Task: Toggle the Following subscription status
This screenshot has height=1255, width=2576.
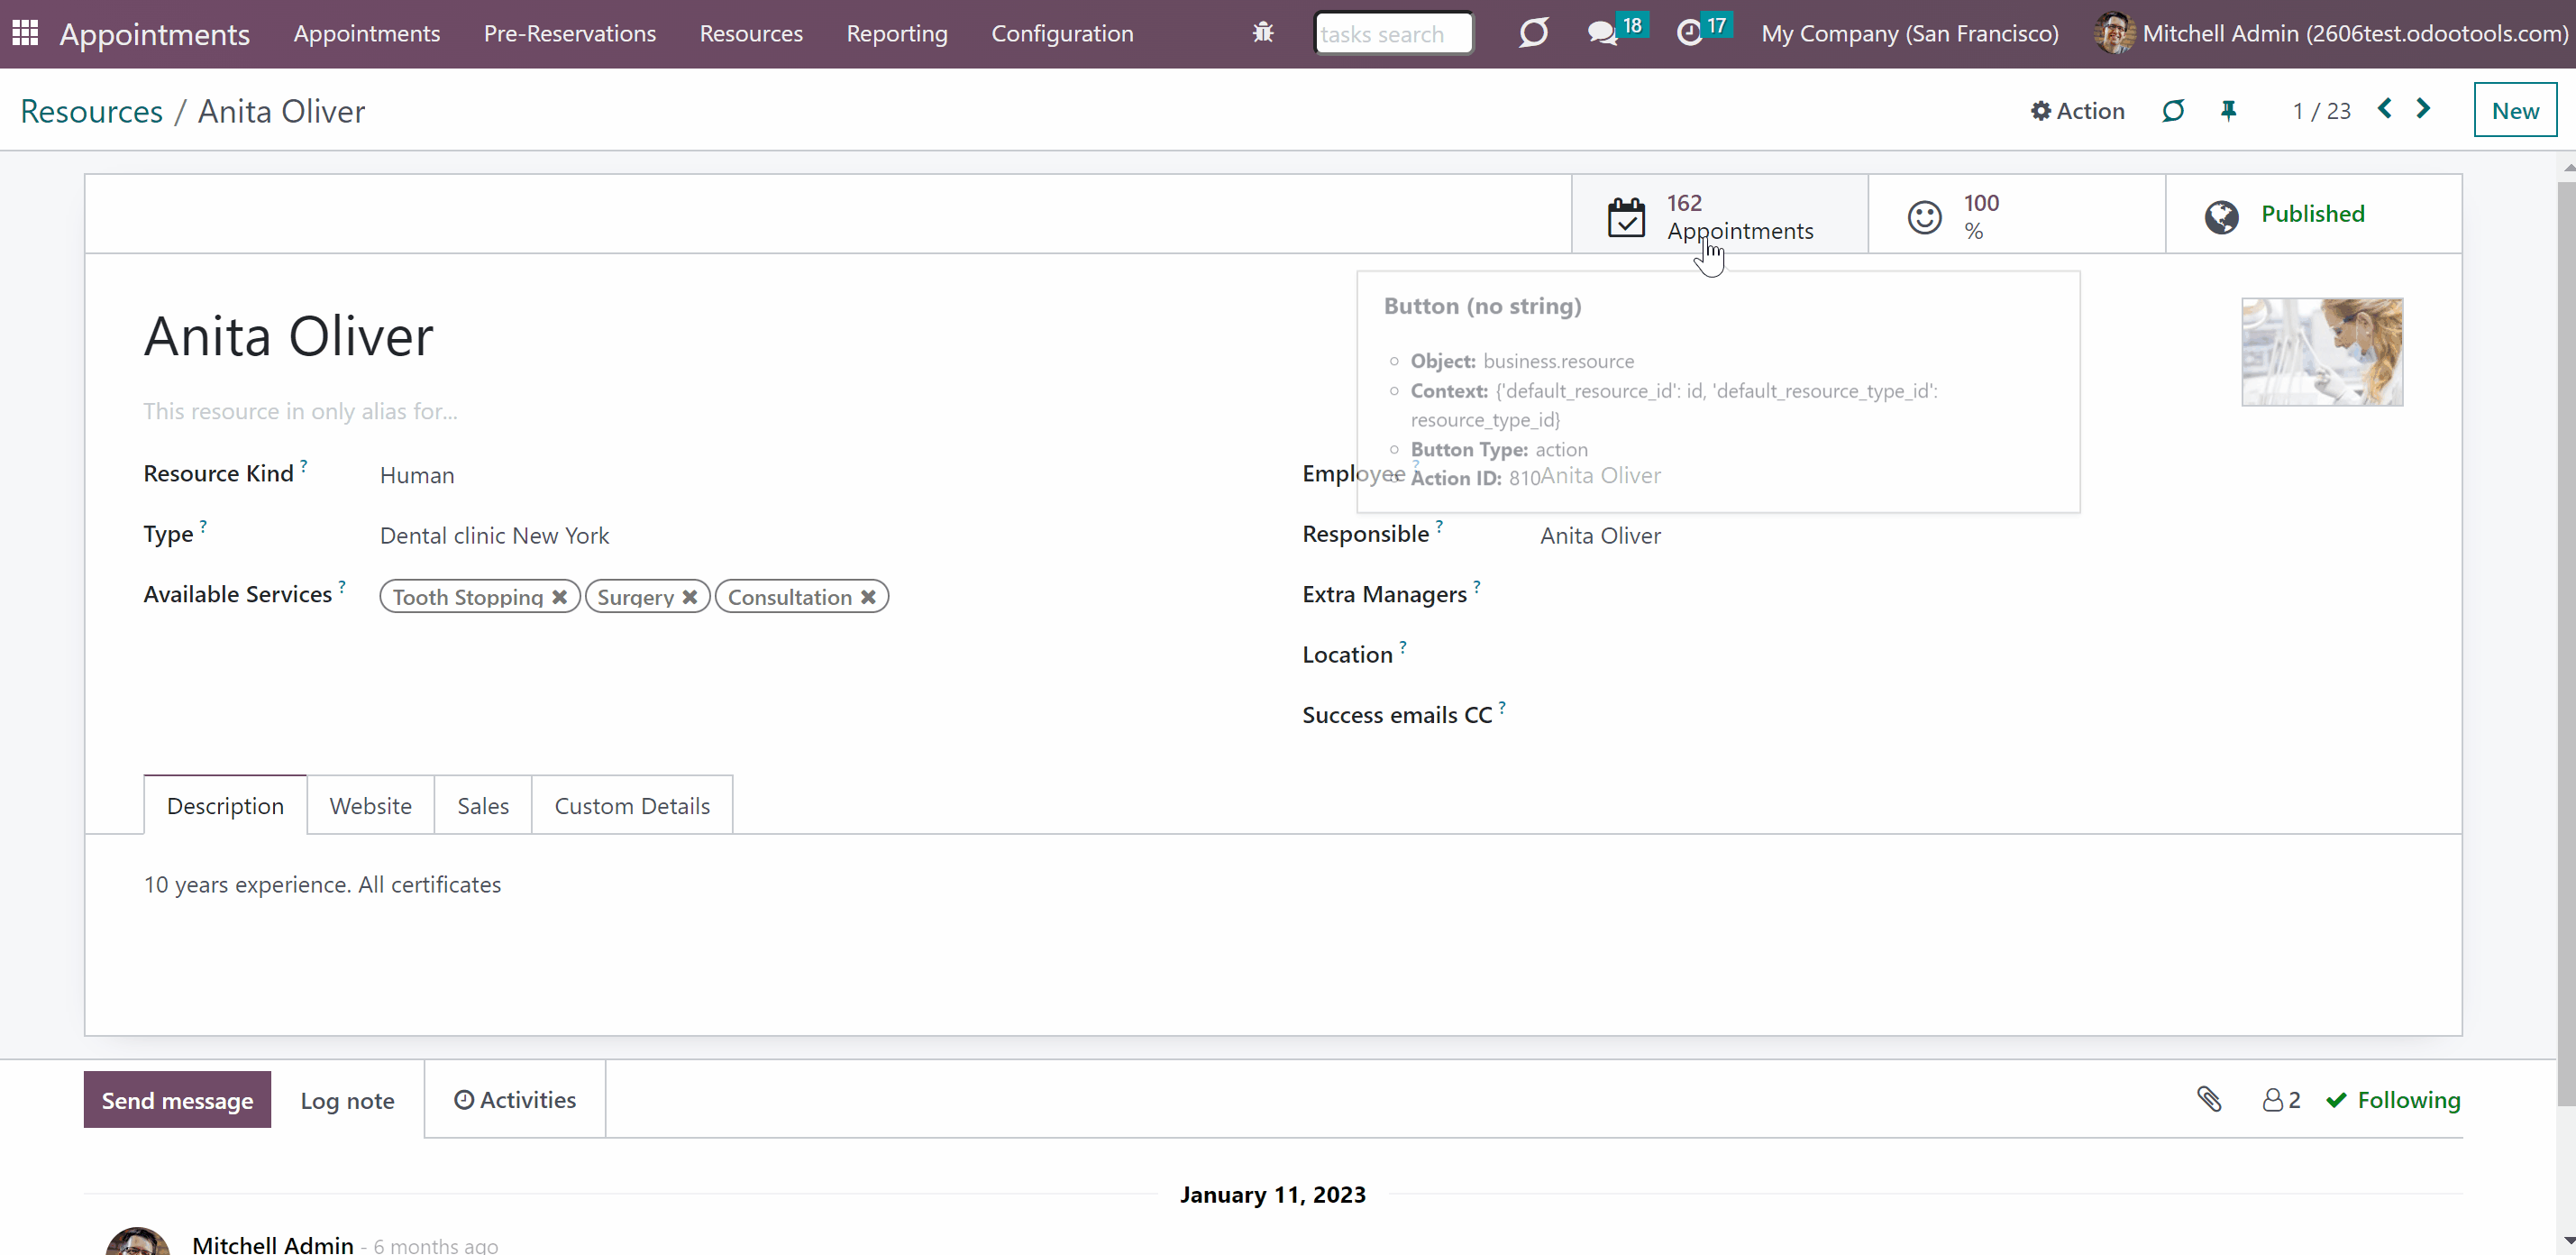Action: (2393, 1100)
